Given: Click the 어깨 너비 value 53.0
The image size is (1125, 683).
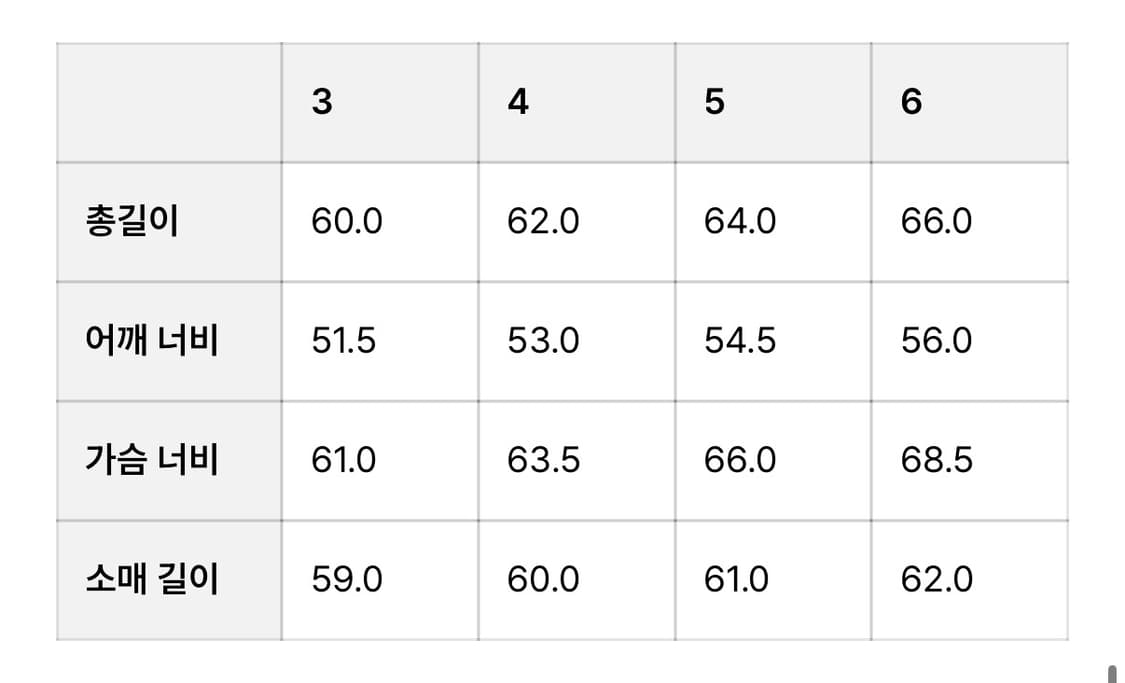Looking at the screenshot, I should point(543,341).
